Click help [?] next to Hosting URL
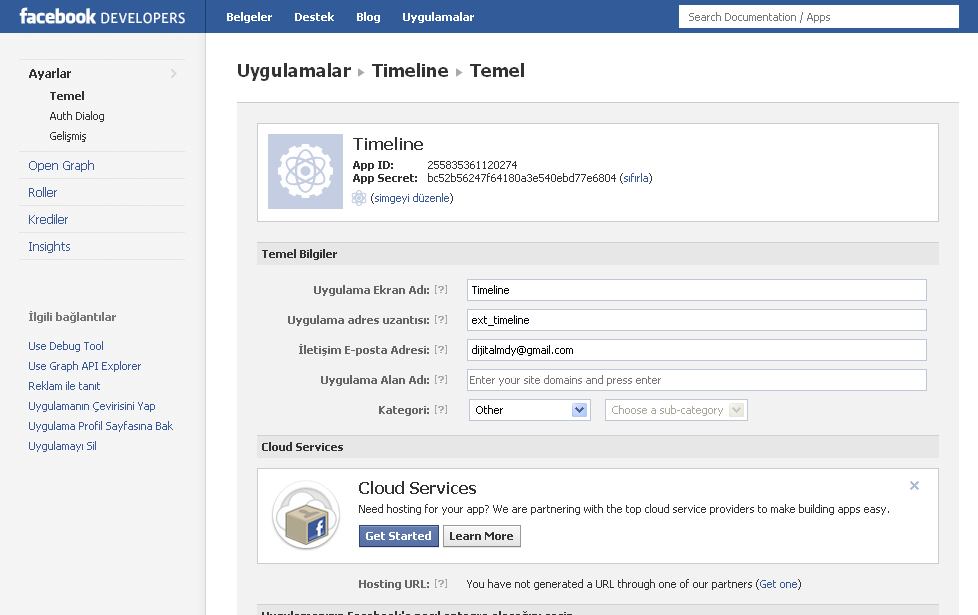The width and height of the screenshot is (978, 615). click(x=441, y=583)
